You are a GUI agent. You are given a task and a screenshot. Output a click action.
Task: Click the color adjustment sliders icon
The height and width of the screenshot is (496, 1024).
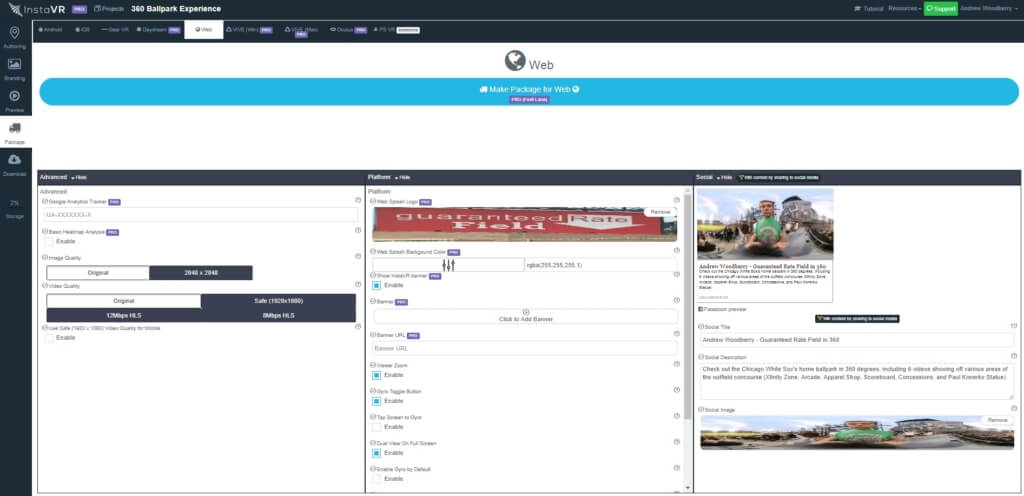click(448, 264)
